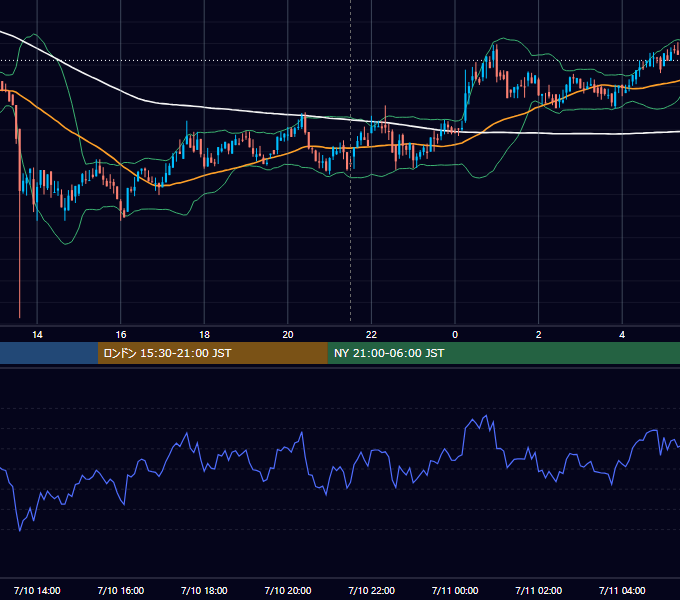Click the 7/11 00:00 time label
The width and height of the screenshot is (680, 600).
pos(455,590)
